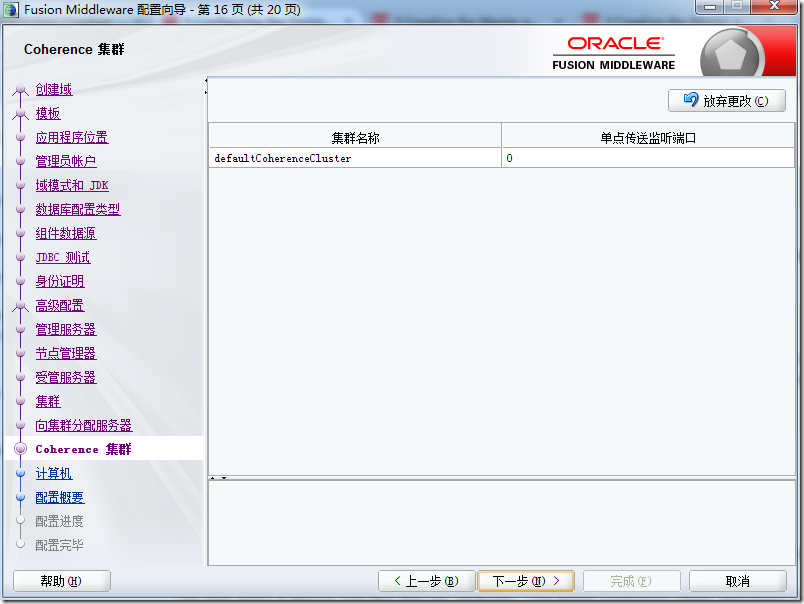Click the step bullet beside 计算机
This screenshot has height=604, width=804.
21,473
